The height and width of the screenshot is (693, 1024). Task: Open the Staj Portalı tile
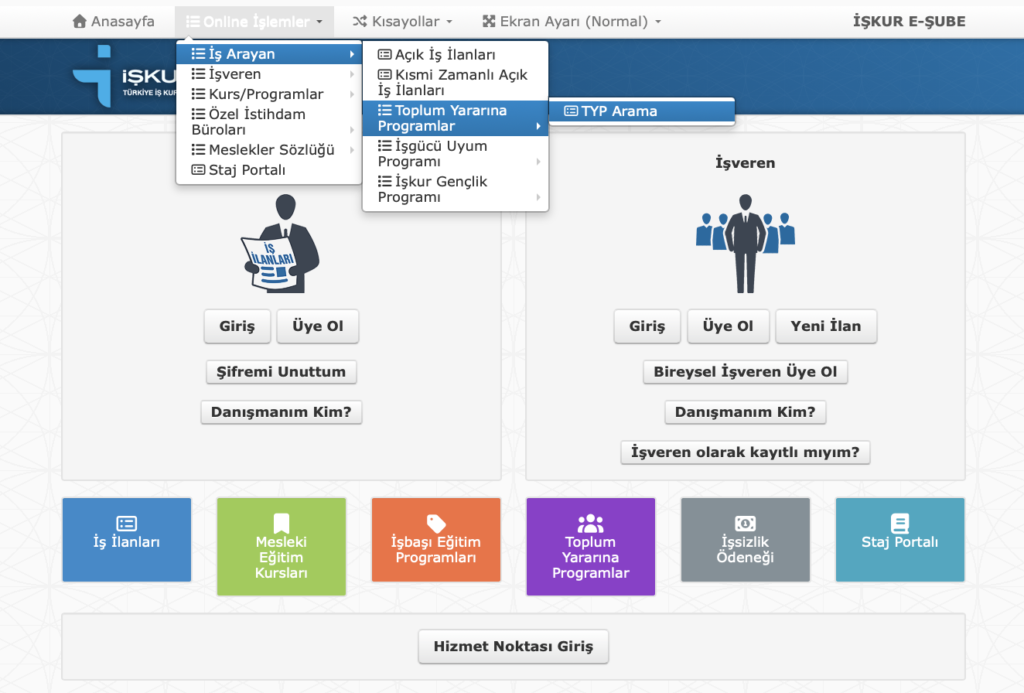click(x=899, y=540)
